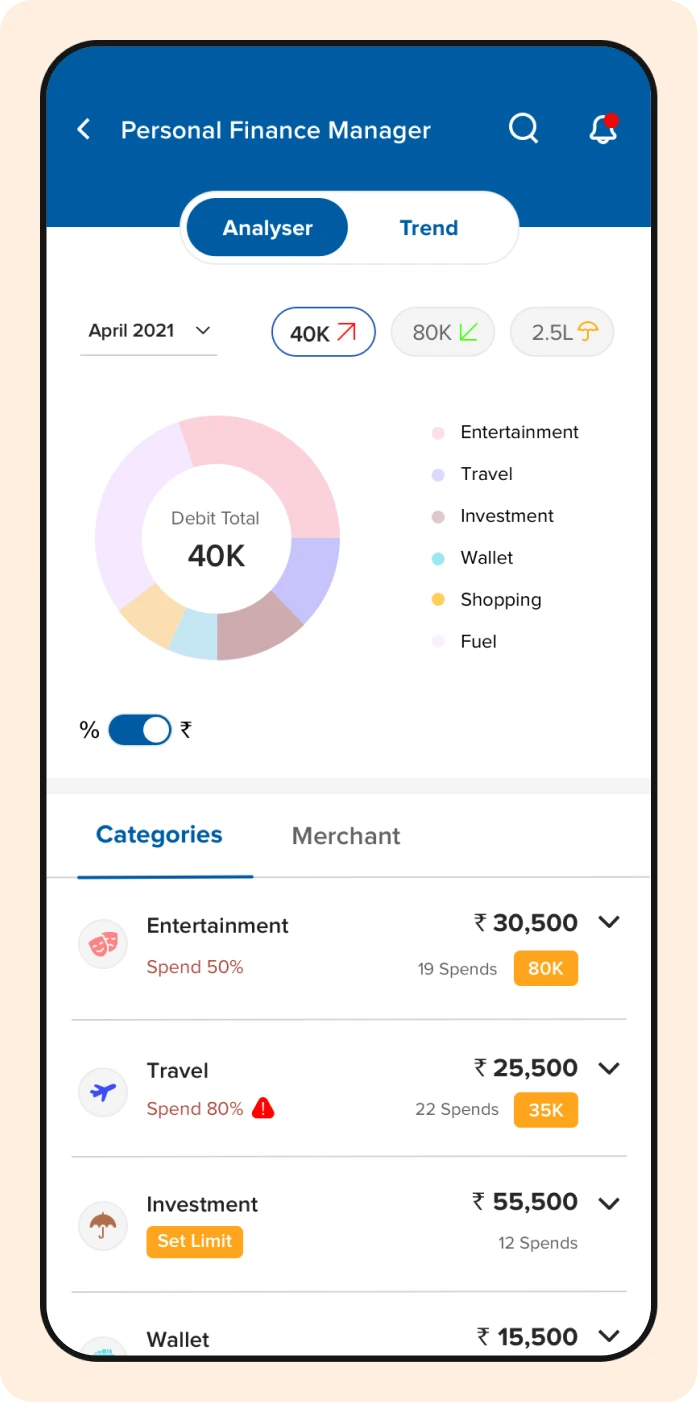Tap the 80K limit badge for Entertainment
Image resolution: width=698 pixels, height=1402 pixels.
point(545,968)
